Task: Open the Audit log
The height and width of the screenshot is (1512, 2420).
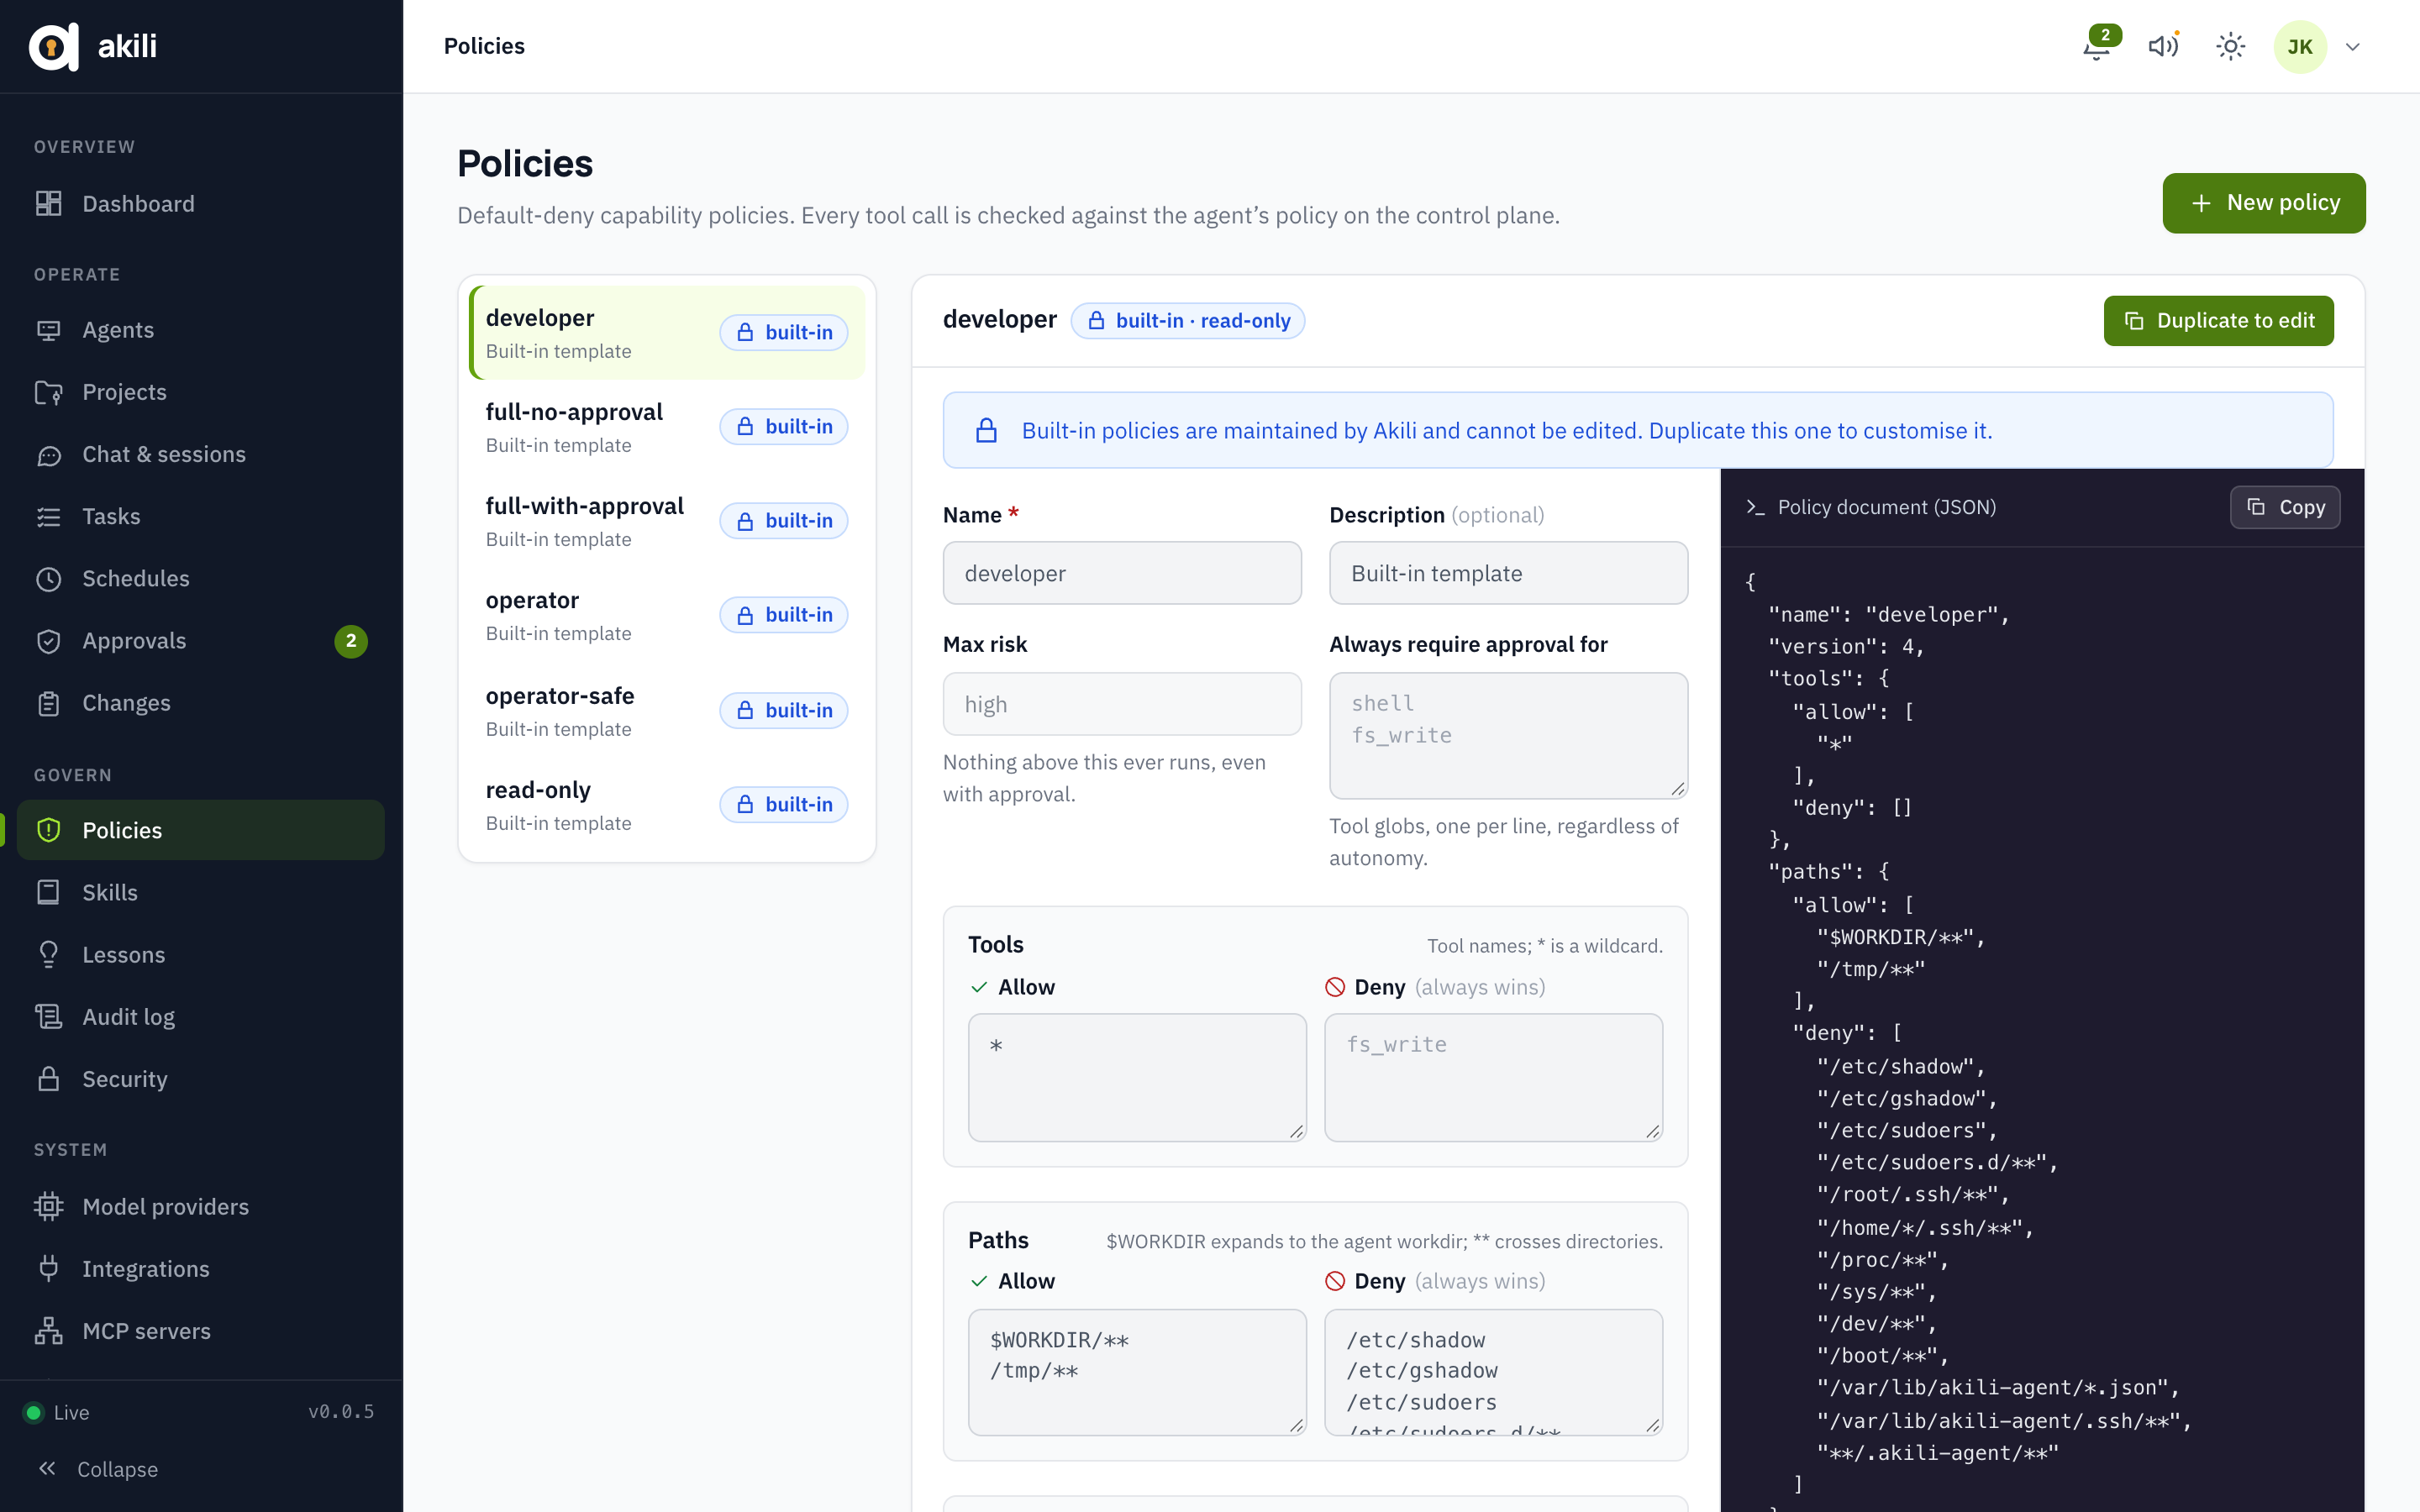Action: [201, 1016]
